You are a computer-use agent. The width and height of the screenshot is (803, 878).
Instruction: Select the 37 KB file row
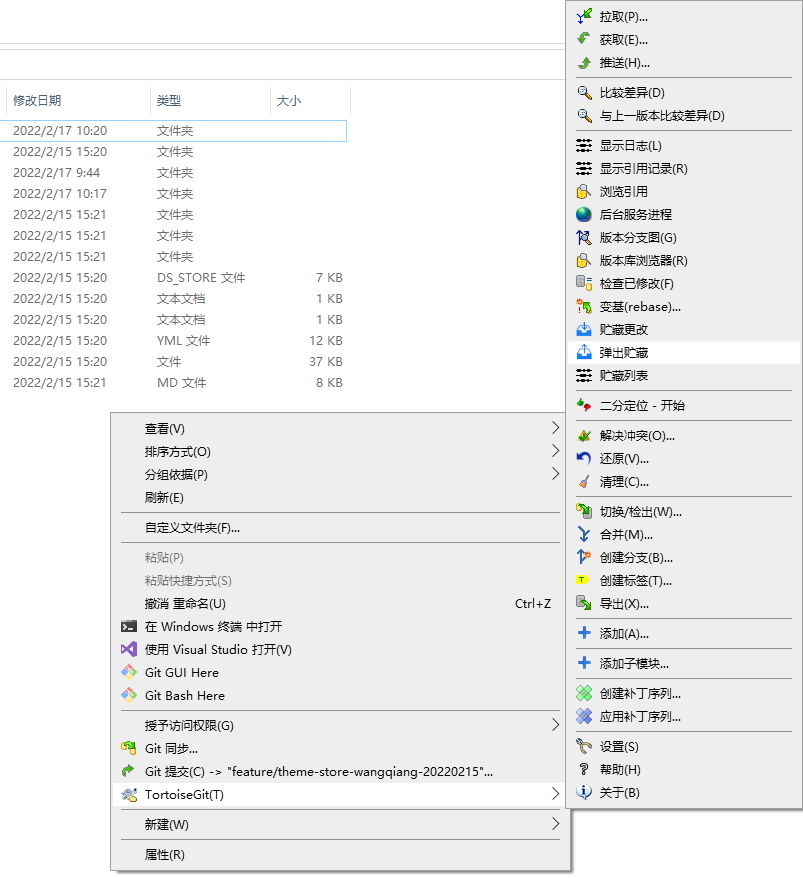[x=173, y=362]
